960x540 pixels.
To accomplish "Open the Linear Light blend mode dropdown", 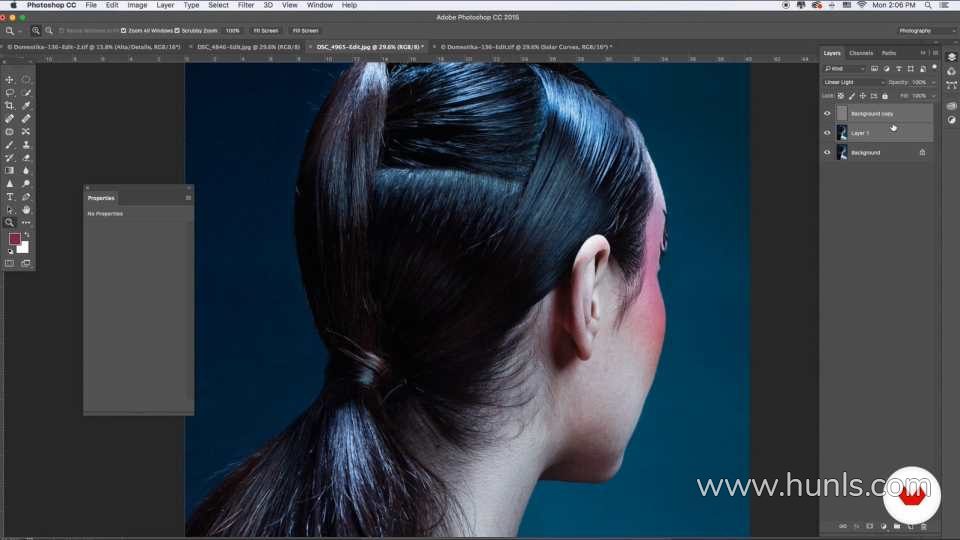I will tap(853, 82).
